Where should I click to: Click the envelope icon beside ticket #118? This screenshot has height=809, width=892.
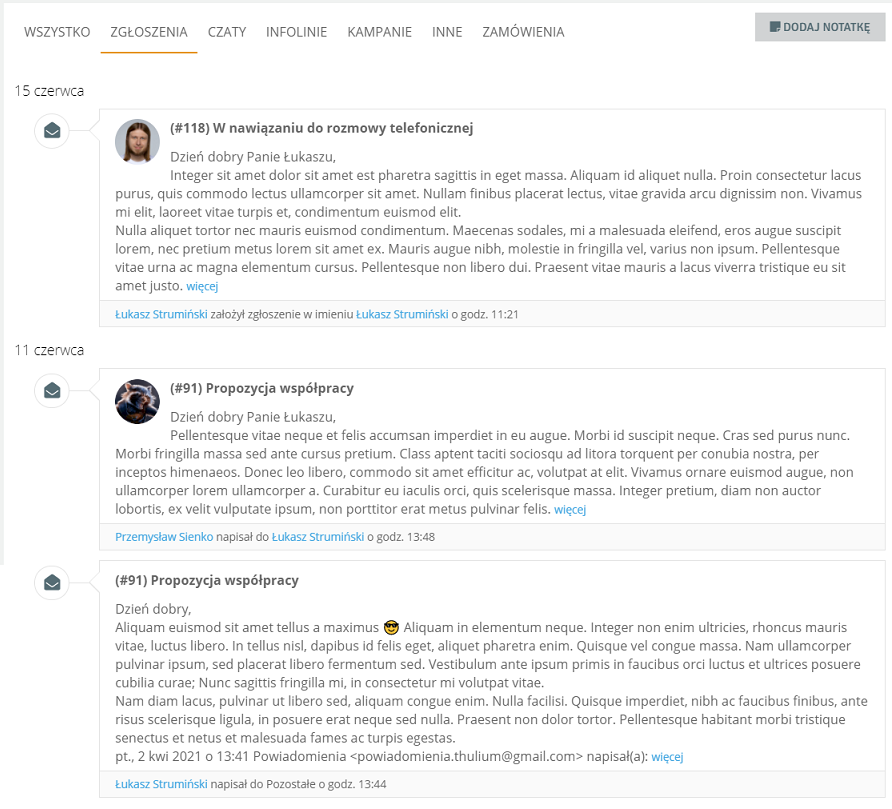pyautogui.click(x=52, y=131)
